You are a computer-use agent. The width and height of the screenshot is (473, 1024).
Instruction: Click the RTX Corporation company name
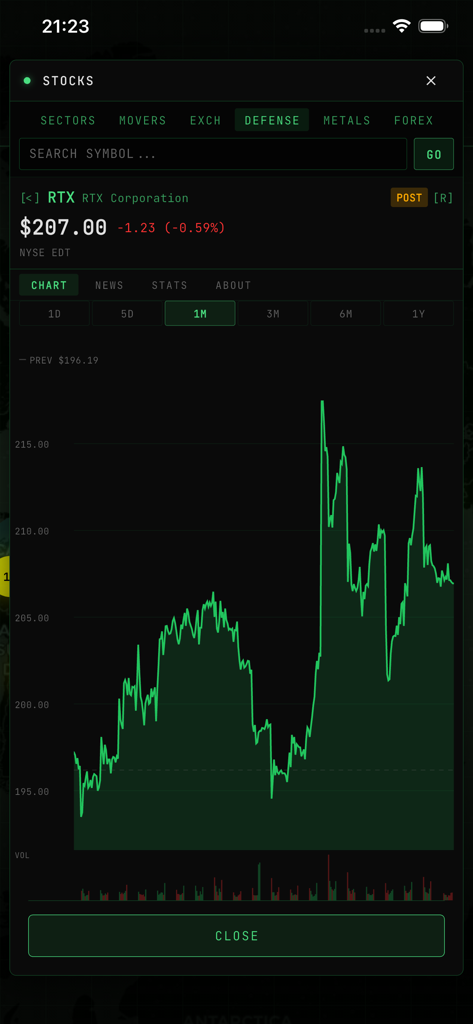135,198
